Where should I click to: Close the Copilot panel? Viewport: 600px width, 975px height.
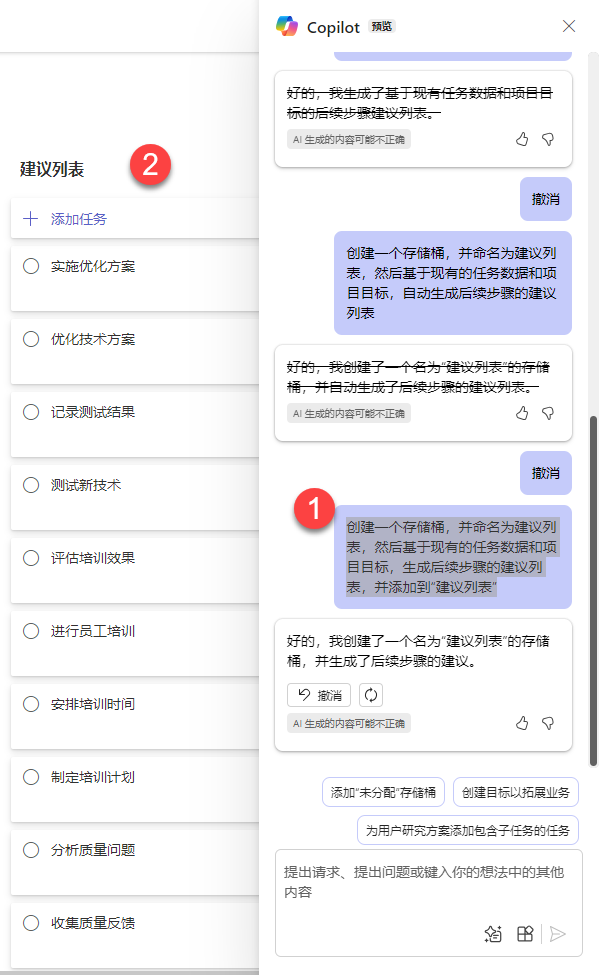(568, 26)
